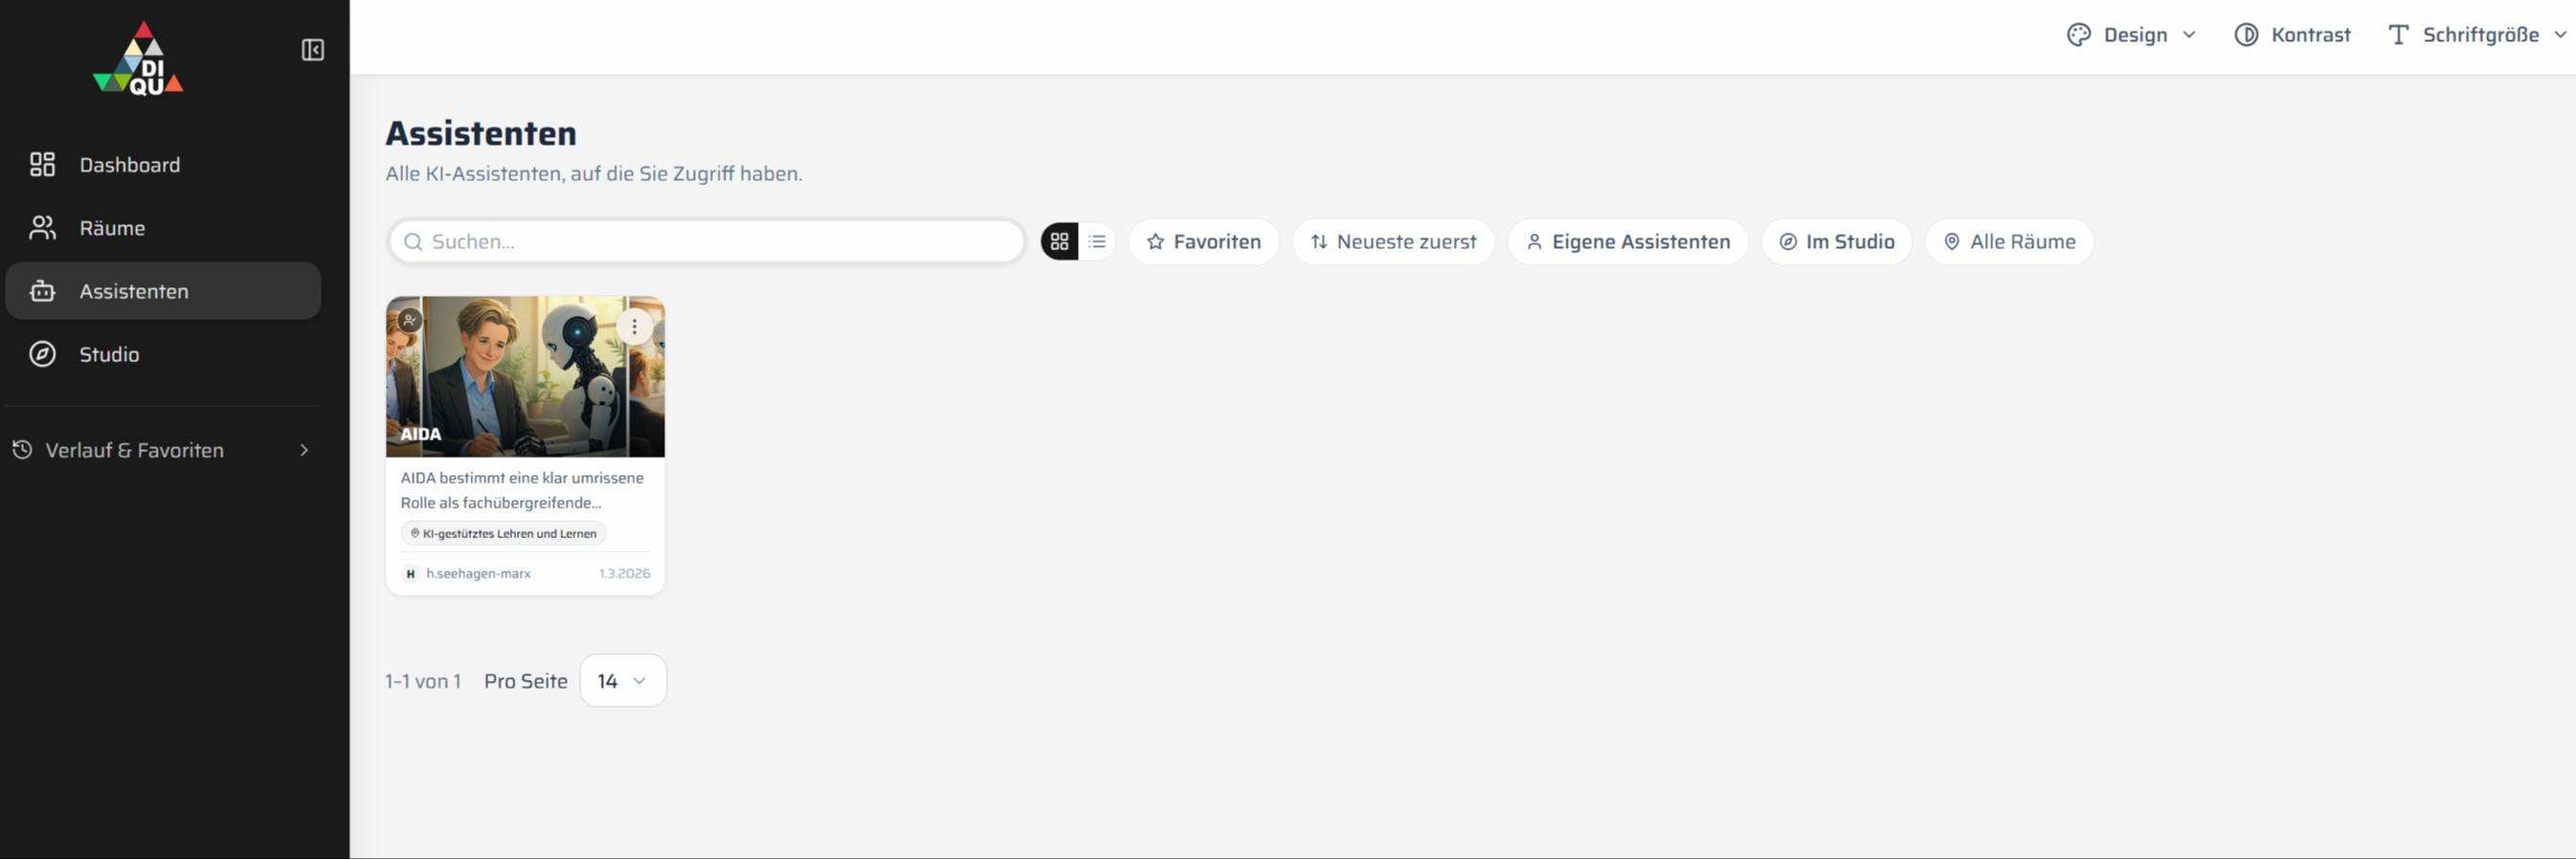This screenshot has height=859, width=2576.
Task: Click the shared-user badge on AIDA card
Action: 410,320
